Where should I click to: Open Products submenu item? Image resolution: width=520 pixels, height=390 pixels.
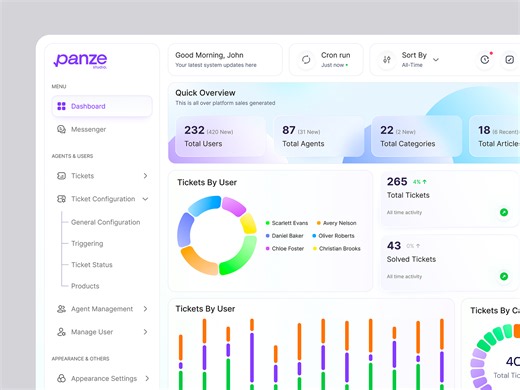[85, 286]
